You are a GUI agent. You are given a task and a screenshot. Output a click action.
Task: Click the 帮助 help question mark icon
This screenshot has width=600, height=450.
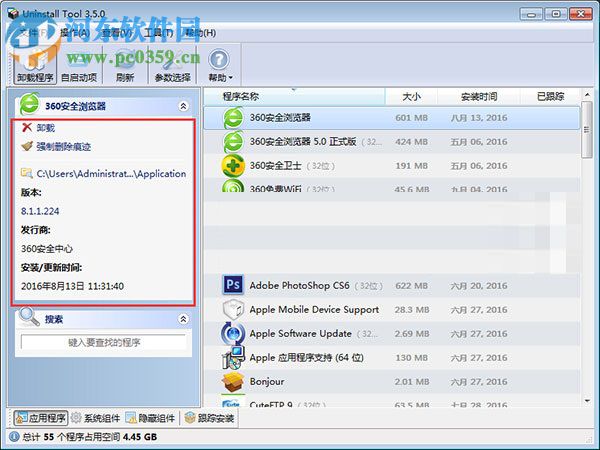pos(219,60)
